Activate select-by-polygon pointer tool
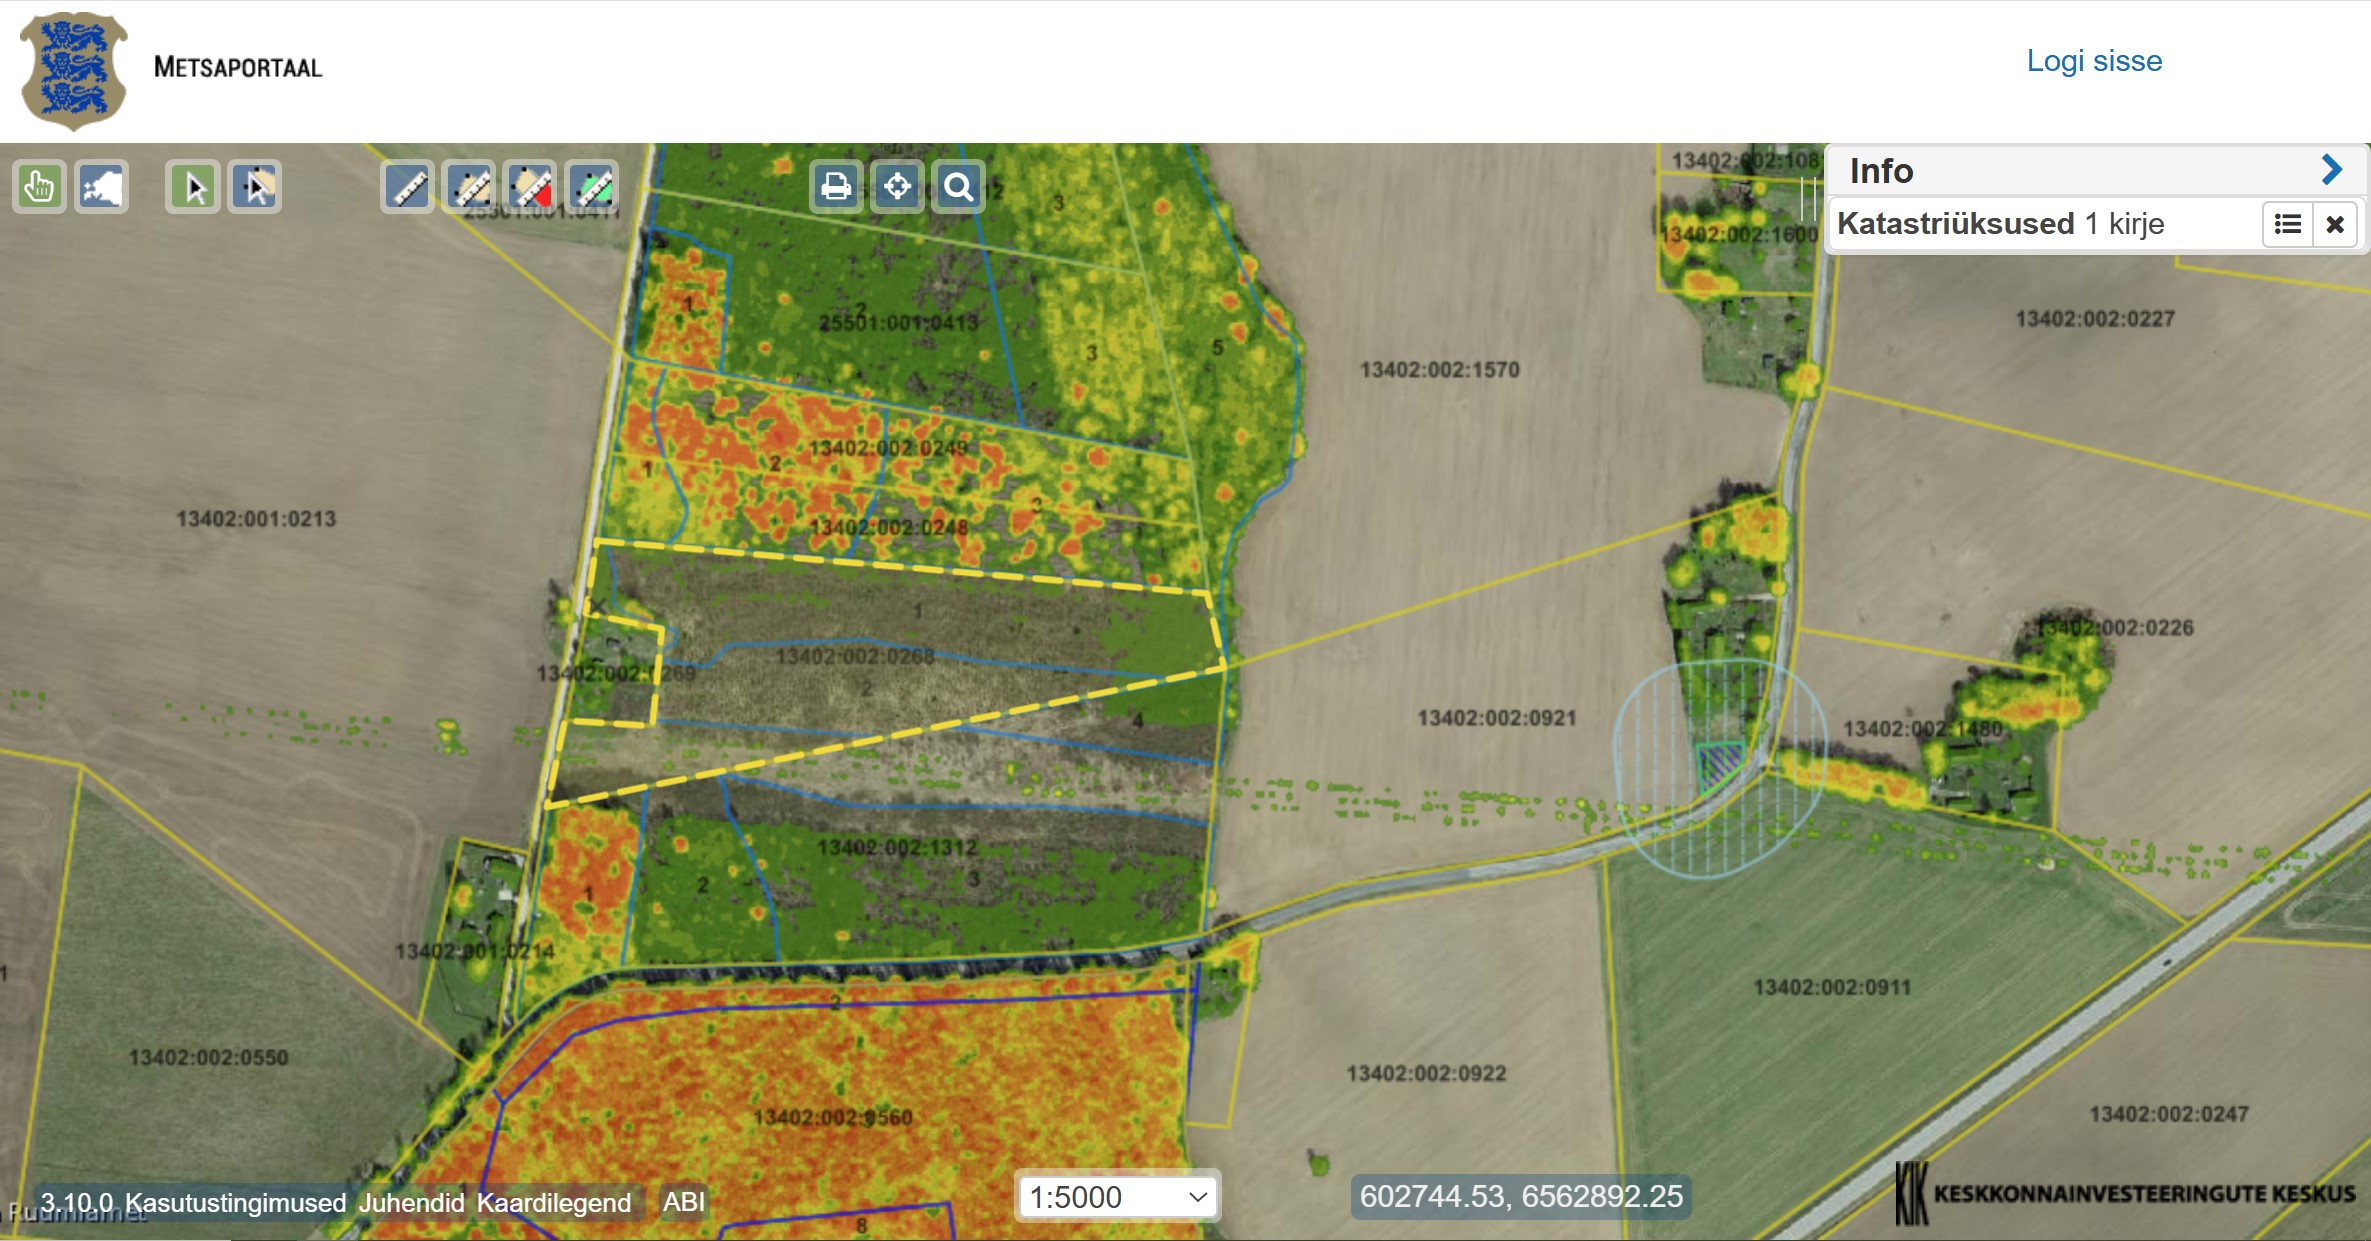Viewport: 2371px width, 1241px height. [x=256, y=187]
